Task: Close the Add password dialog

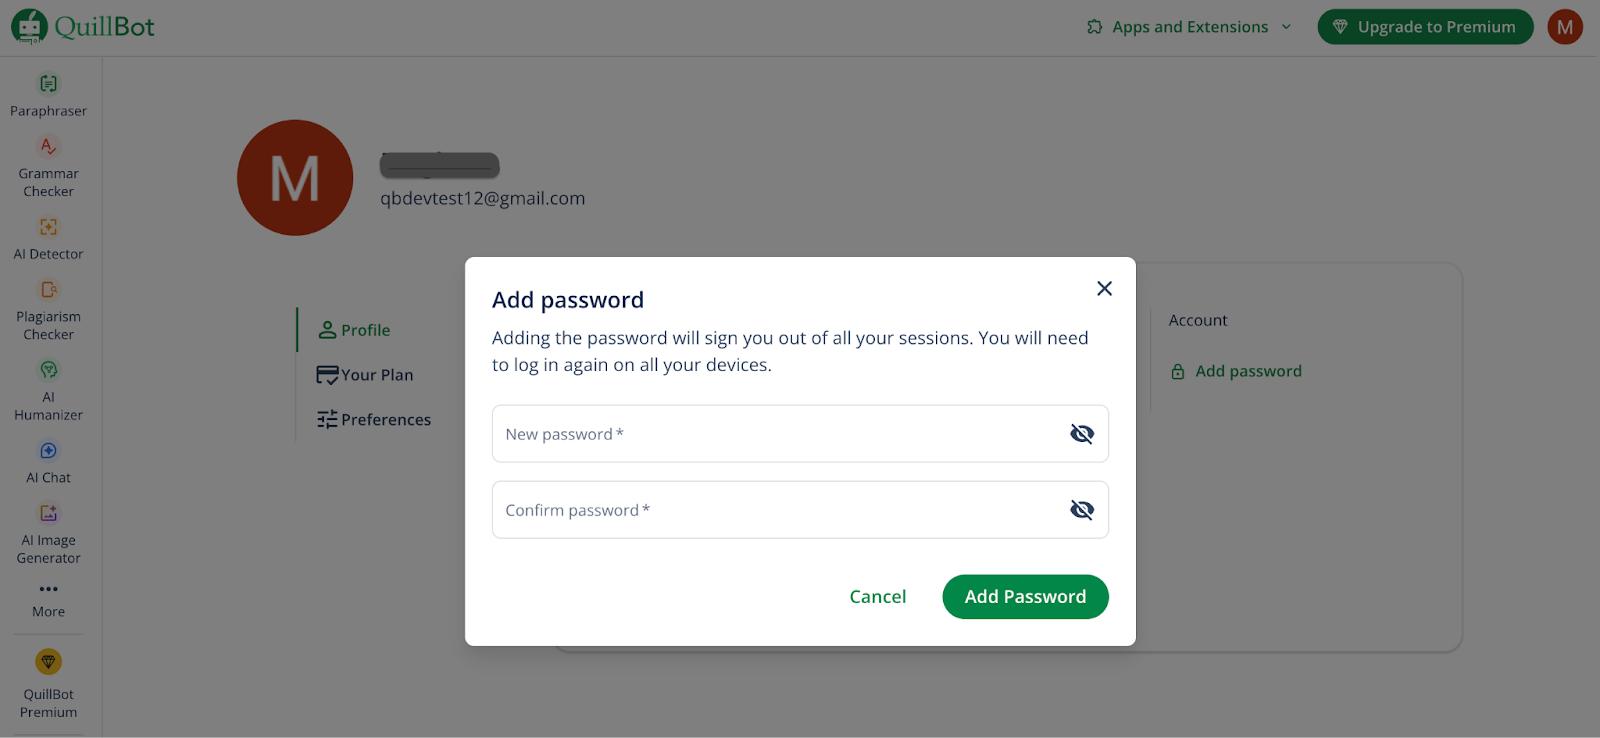Action: point(1104,288)
